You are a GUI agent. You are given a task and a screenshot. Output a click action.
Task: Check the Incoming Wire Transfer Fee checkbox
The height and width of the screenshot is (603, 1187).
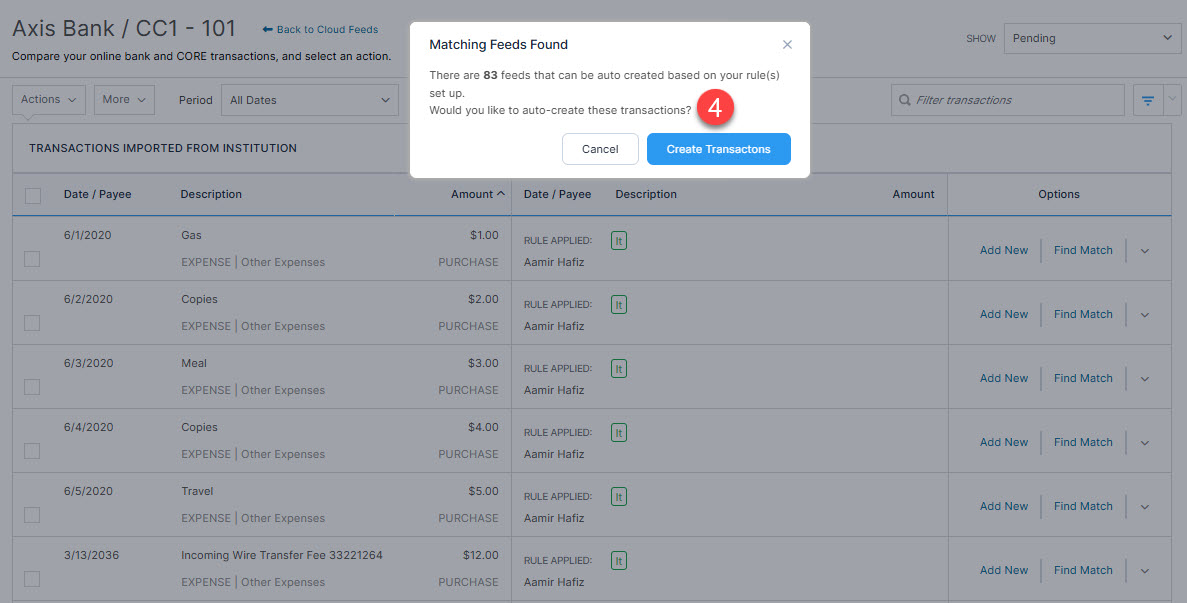(x=32, y=579)
